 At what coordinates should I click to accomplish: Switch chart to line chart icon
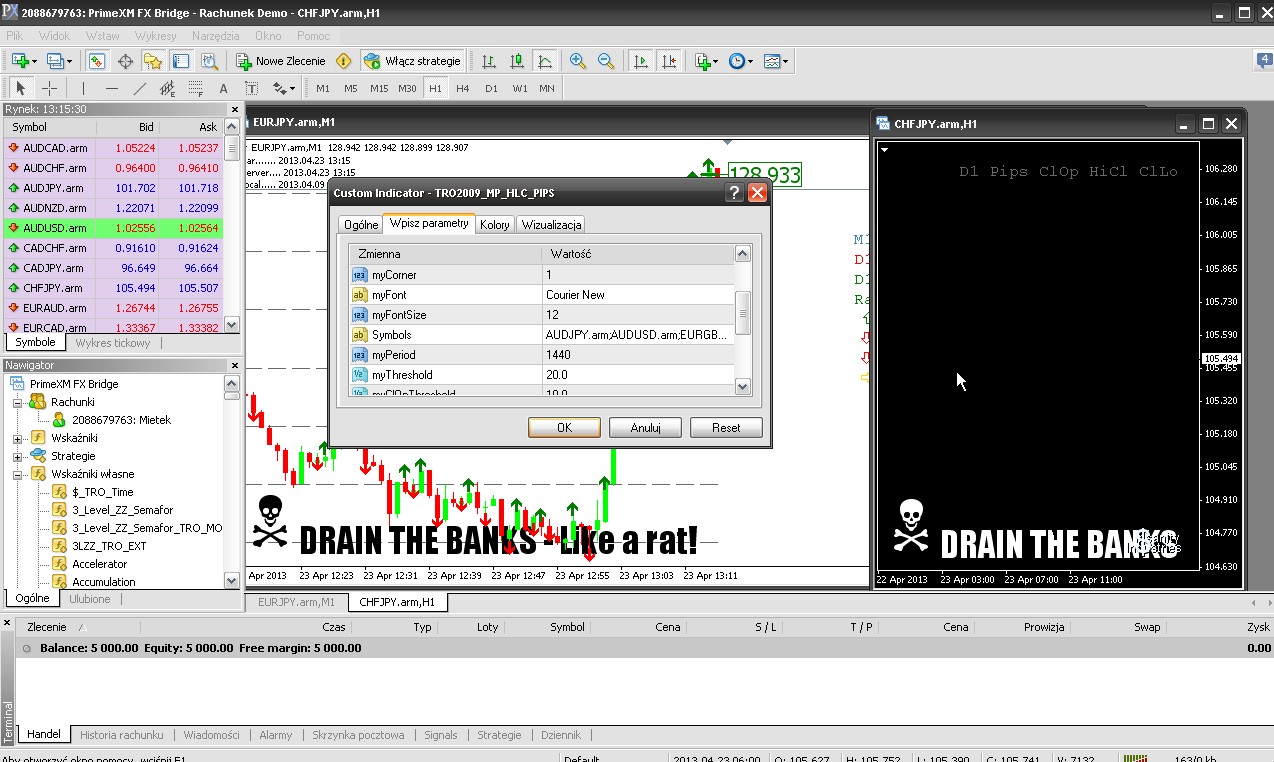point(545,61)
